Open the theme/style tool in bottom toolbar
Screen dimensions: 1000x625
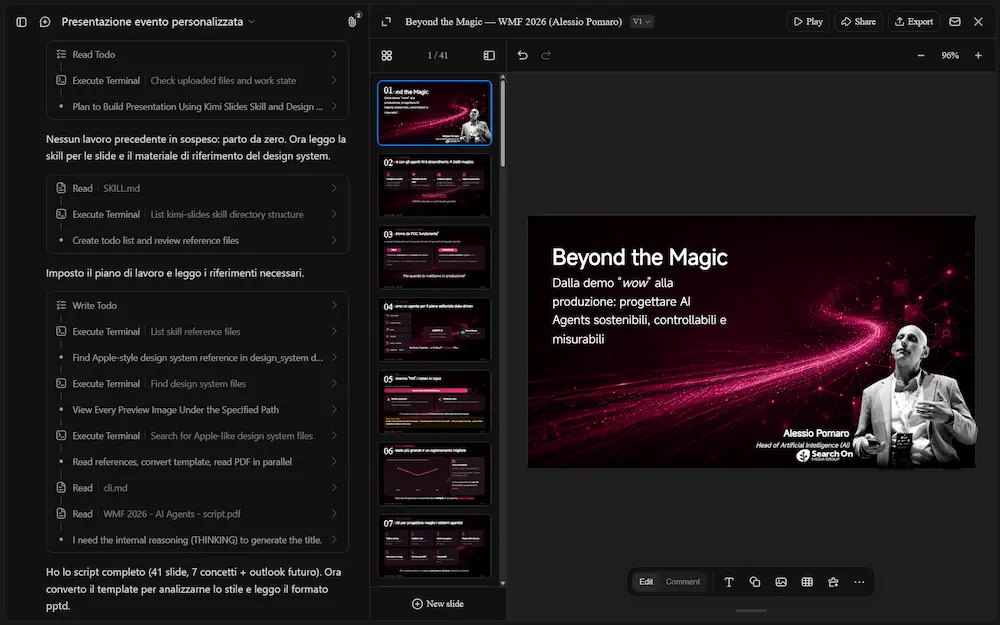[x=833, y=582]
